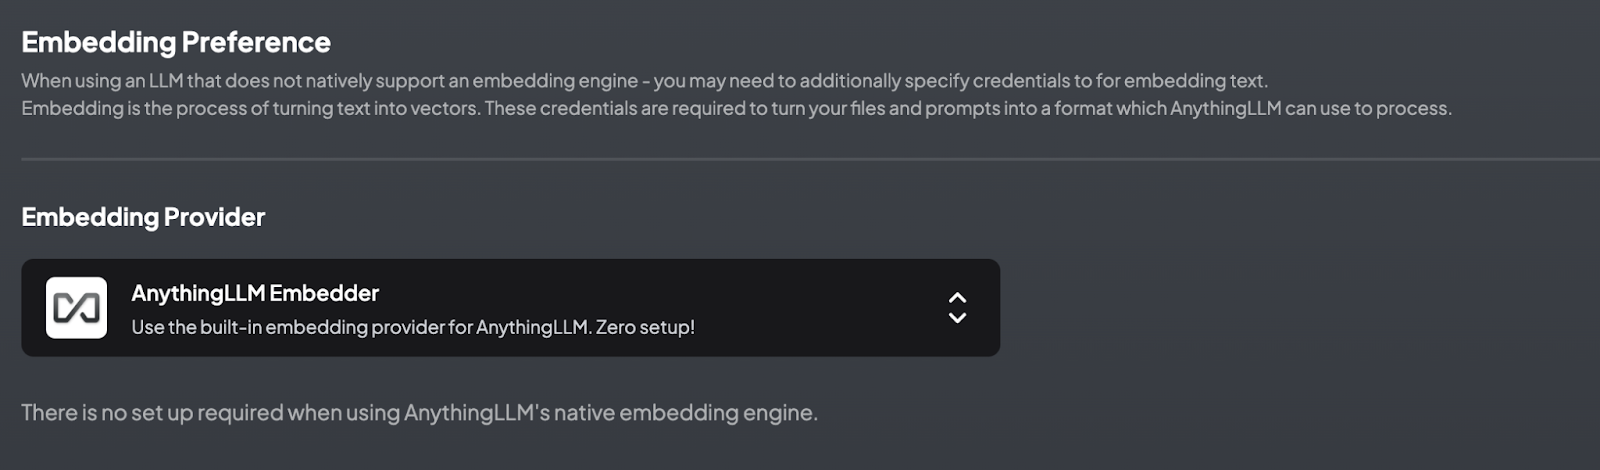Click empty area inside provider selector box
Screen dimensions: 1600x470
820,308
